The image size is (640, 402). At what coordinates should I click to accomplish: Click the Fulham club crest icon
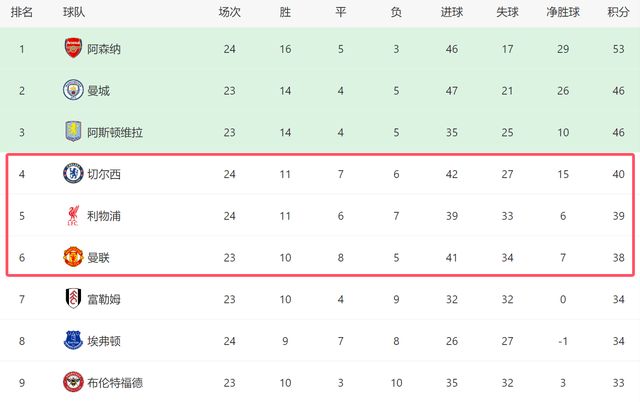tap(73, 299)
